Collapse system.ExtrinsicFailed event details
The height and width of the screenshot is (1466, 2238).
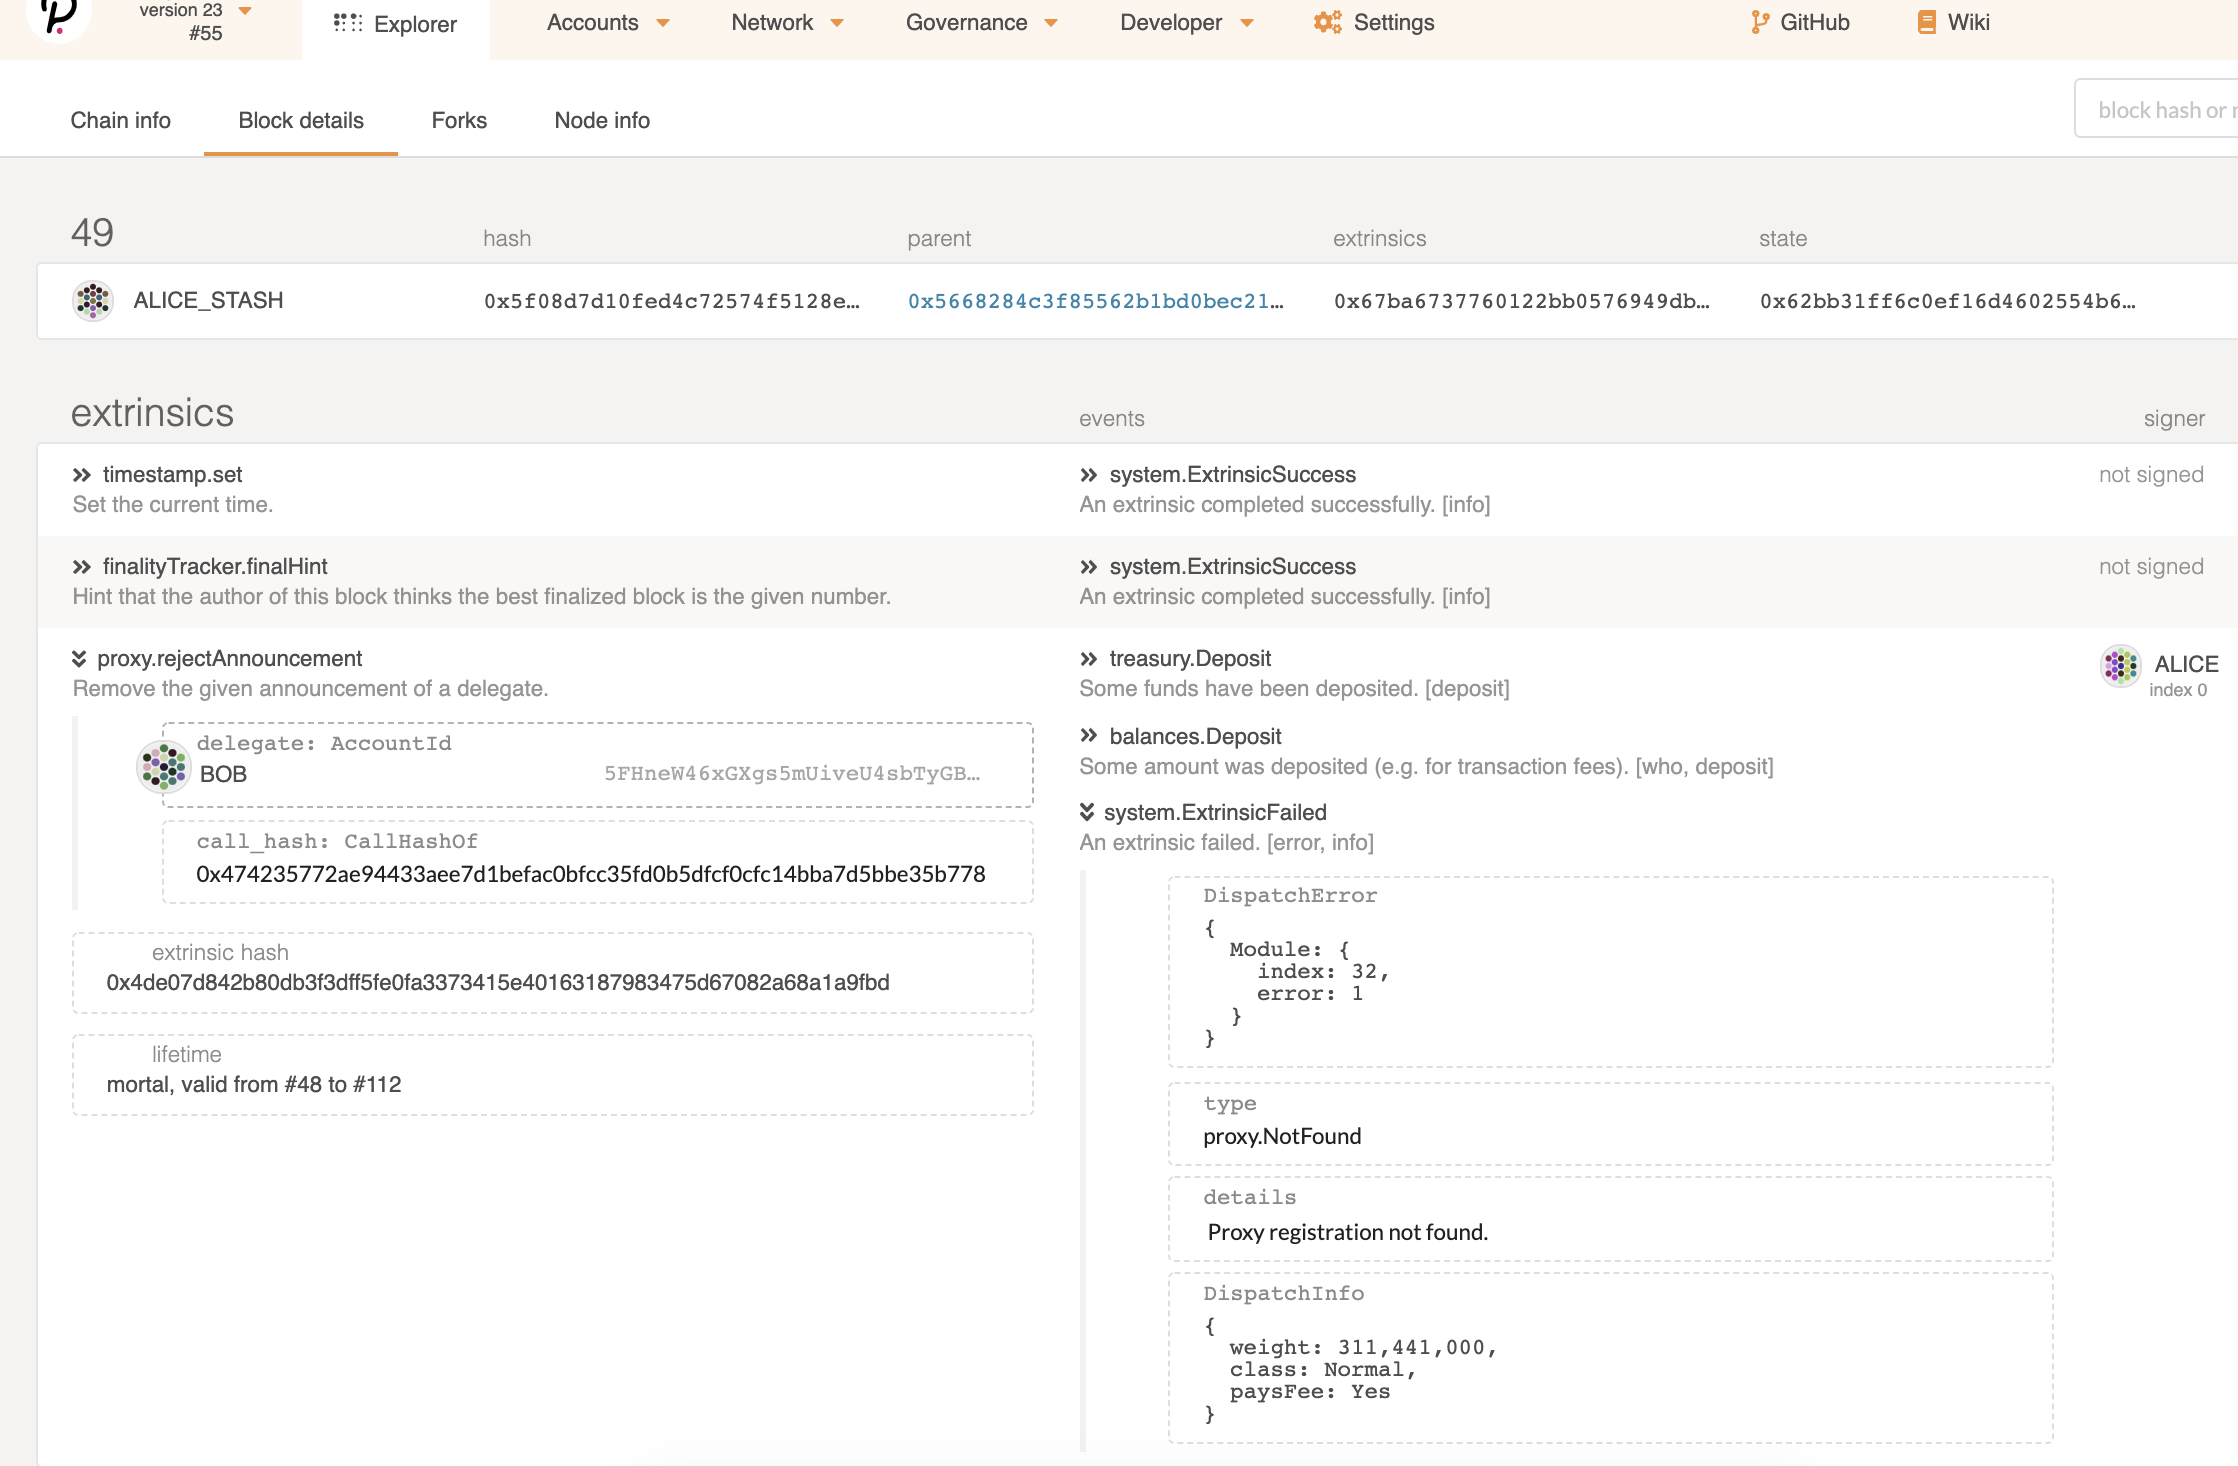1087,812
